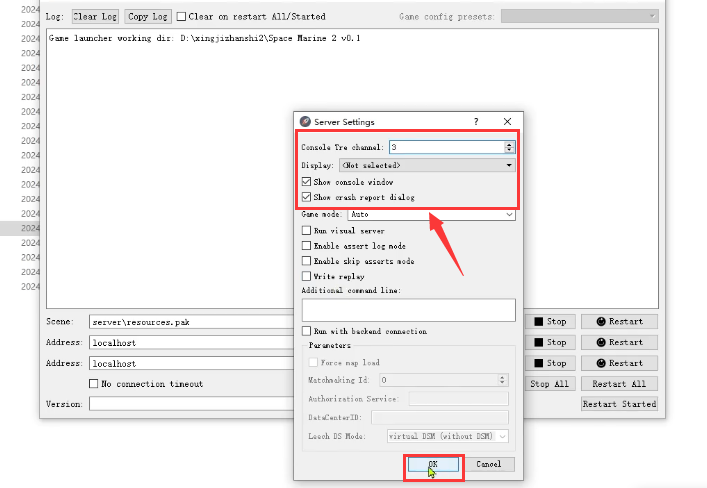This screenshot has height=488, width=707.
Task: Click the Clear Log button
Action: [x=95, y=17]
